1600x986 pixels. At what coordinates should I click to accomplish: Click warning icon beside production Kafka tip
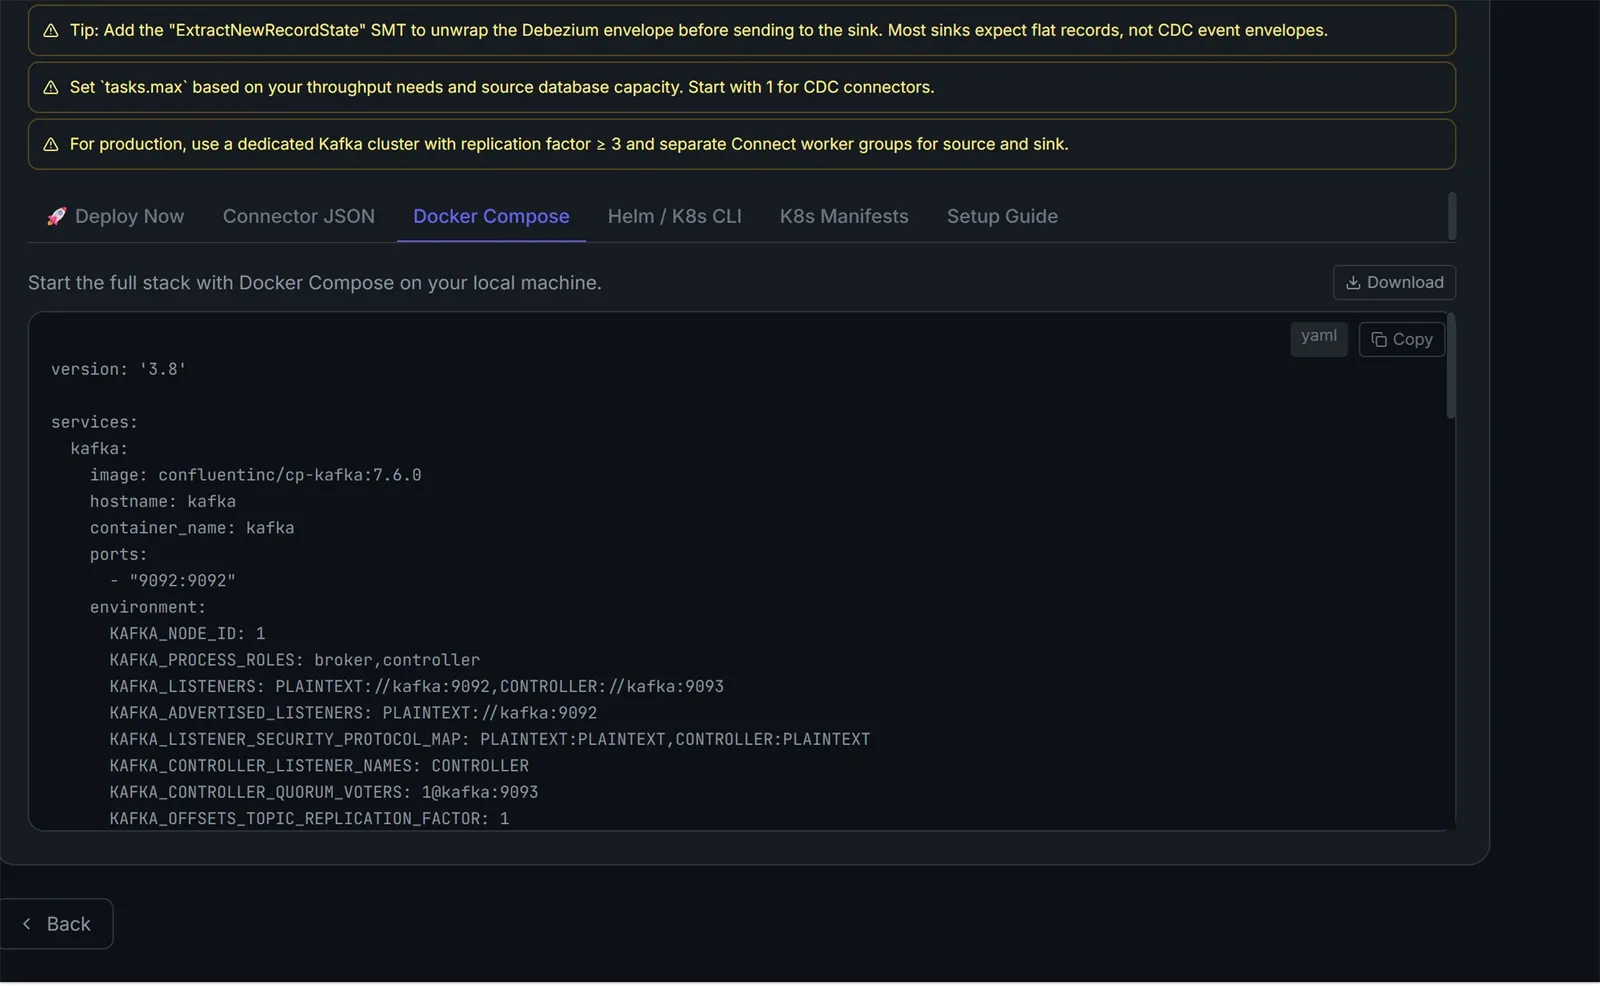coord(51,145)
